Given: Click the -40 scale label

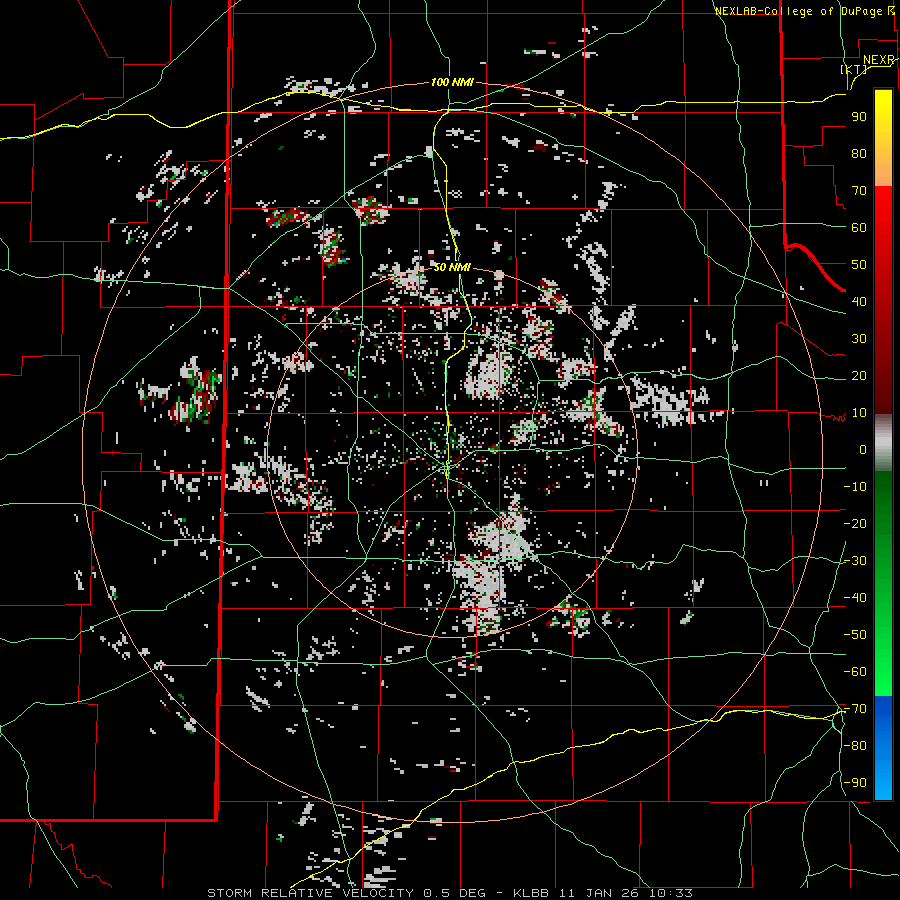Looking at the screenshot, I should [x=855, y=598].
